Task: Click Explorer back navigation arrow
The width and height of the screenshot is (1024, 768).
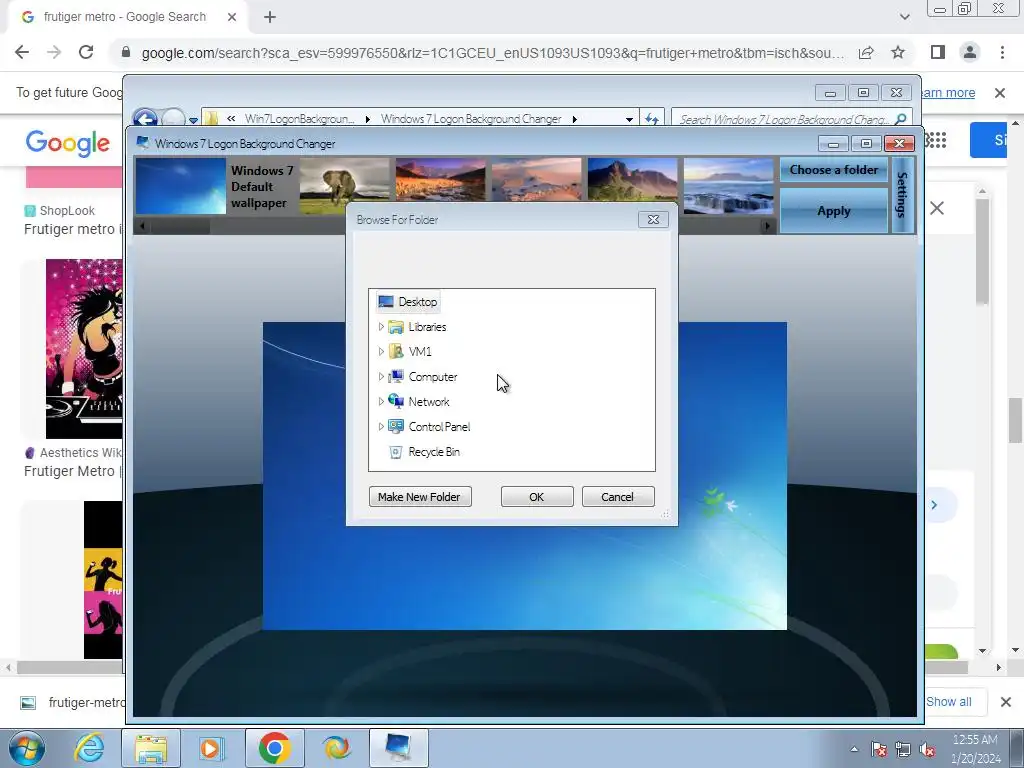Action: click(x=146, y=119)
